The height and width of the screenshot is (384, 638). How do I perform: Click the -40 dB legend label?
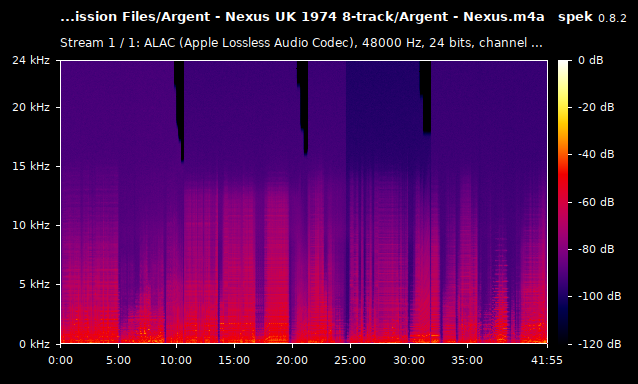point(596,155)
